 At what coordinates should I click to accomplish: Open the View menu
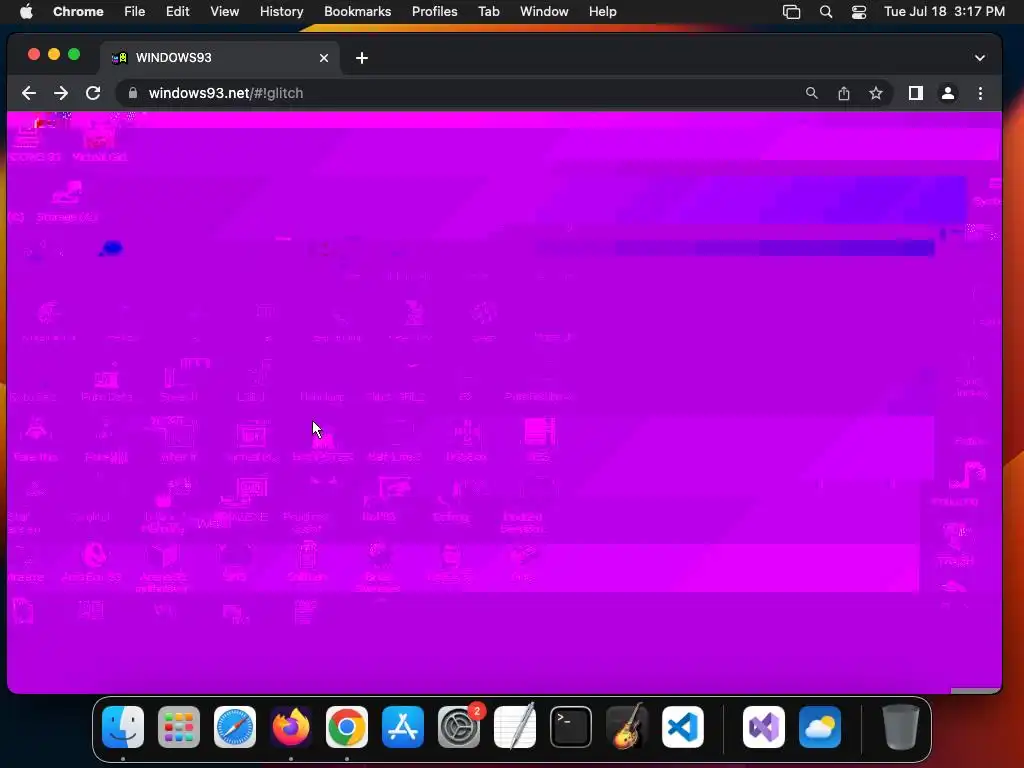click(x=224, y=12)
